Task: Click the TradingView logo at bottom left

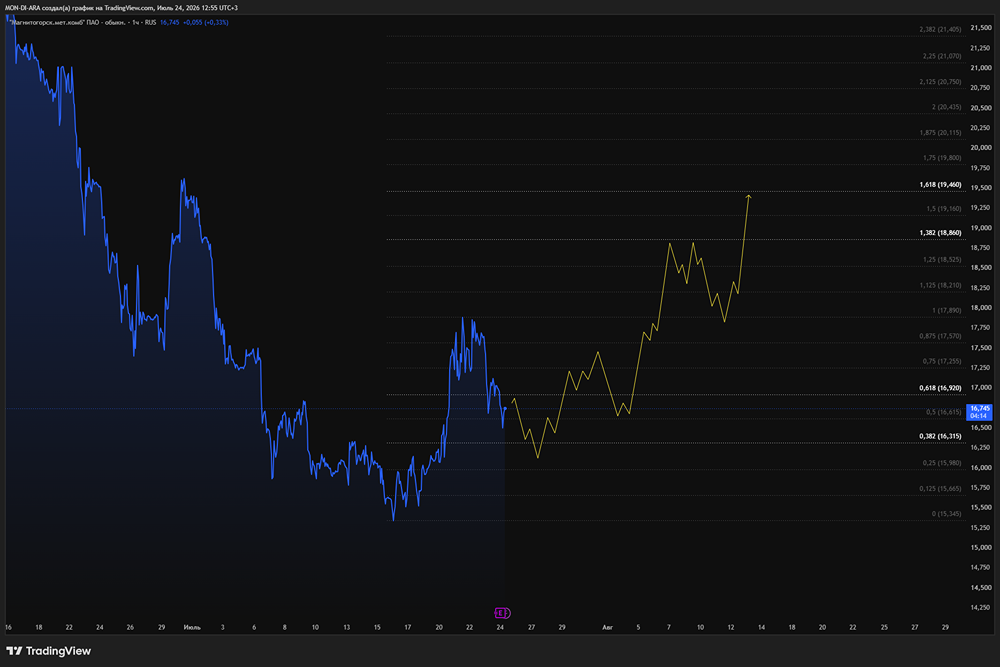Action: (48, 651)
